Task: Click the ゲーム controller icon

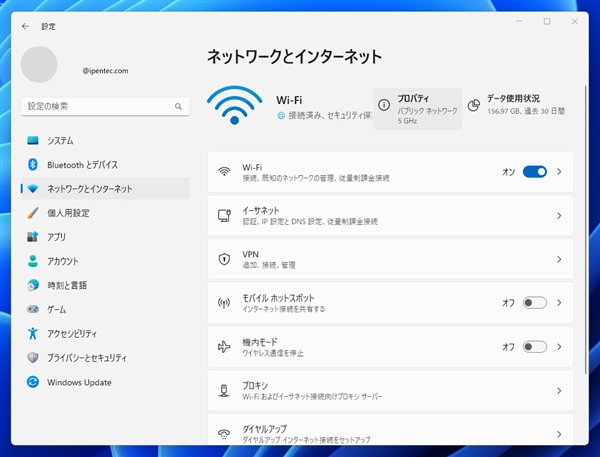Action: point(33,309)
